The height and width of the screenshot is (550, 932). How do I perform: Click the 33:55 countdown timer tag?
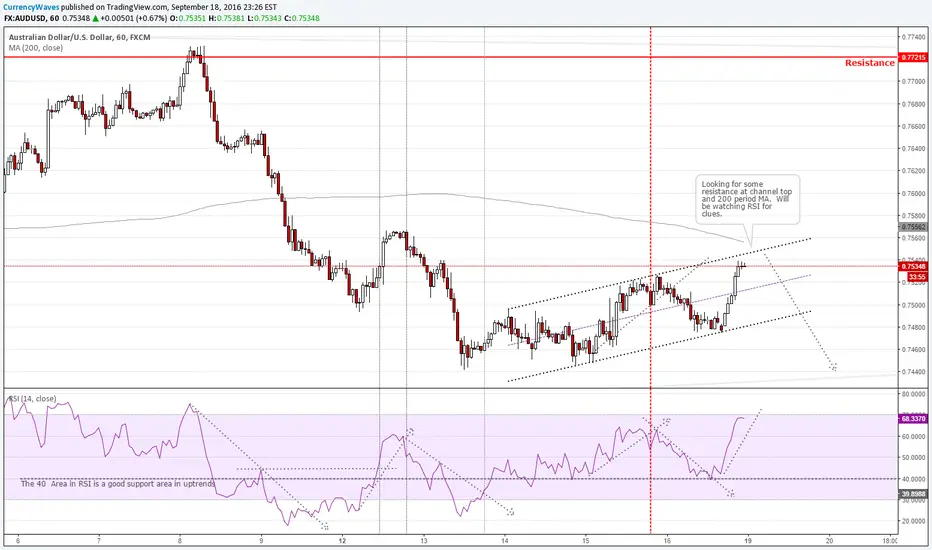[x=917, y=277]
